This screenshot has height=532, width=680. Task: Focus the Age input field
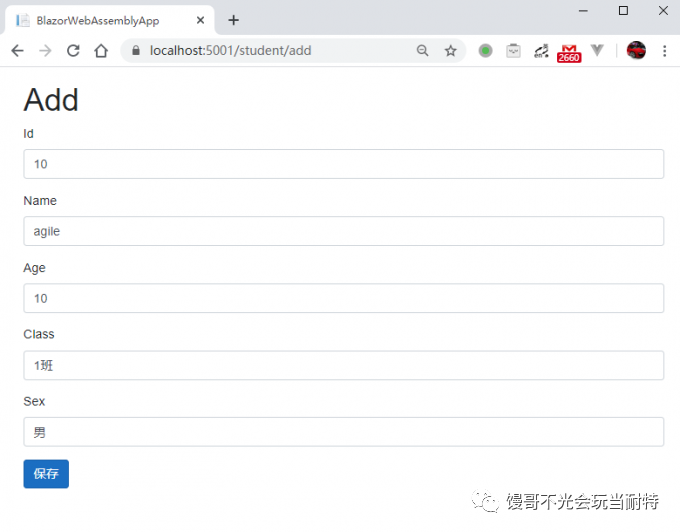(343, 298)
